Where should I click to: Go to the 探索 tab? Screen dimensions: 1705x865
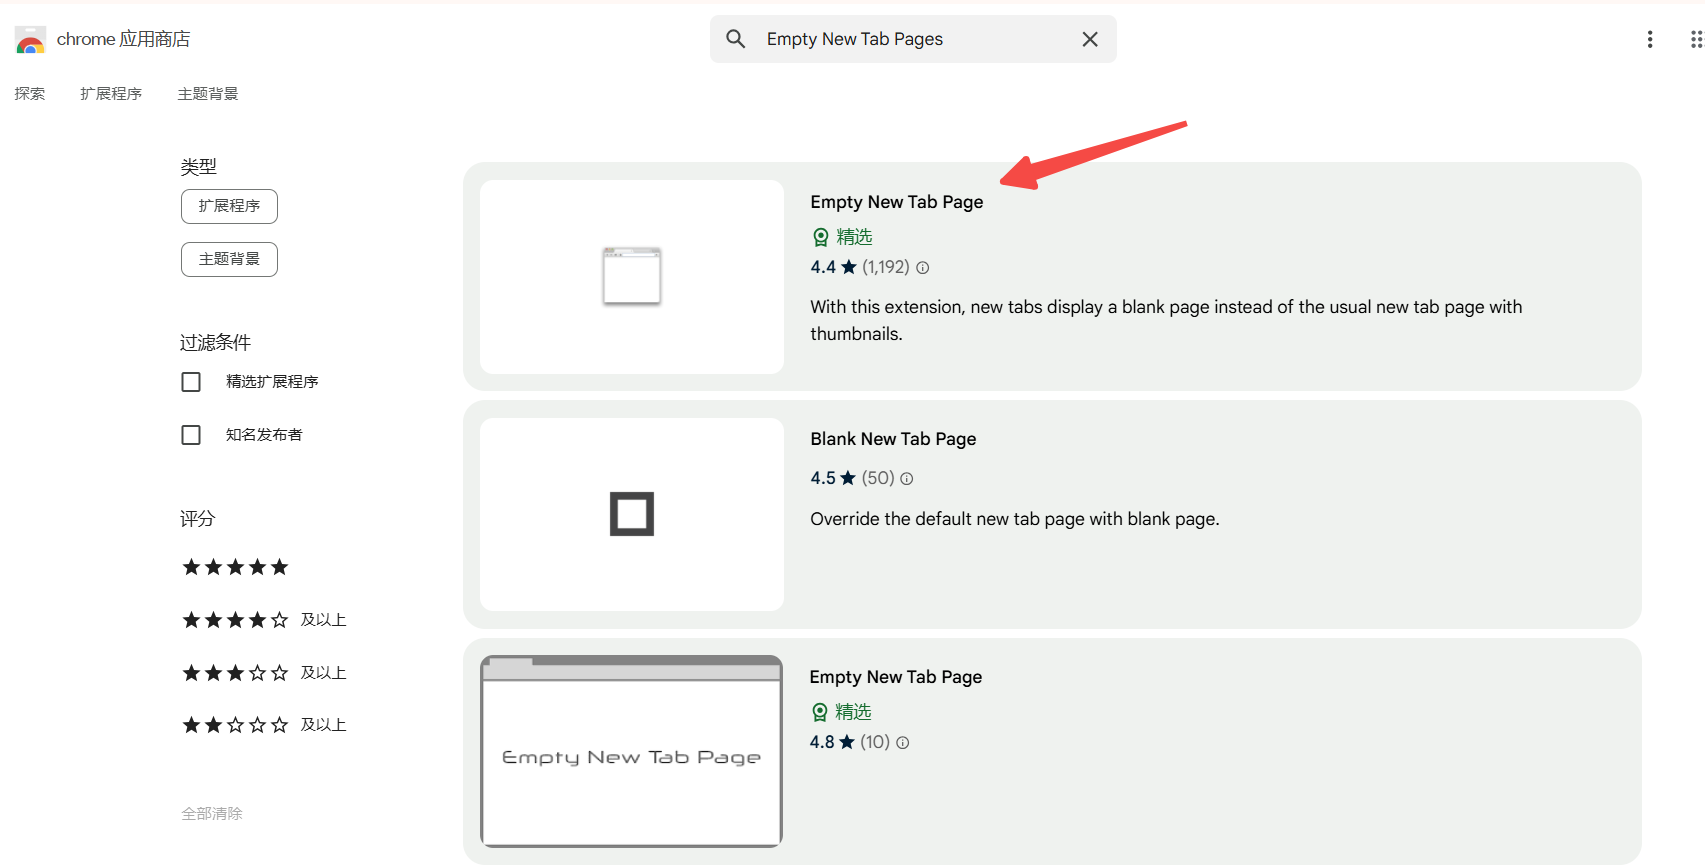tap(30, 94)
